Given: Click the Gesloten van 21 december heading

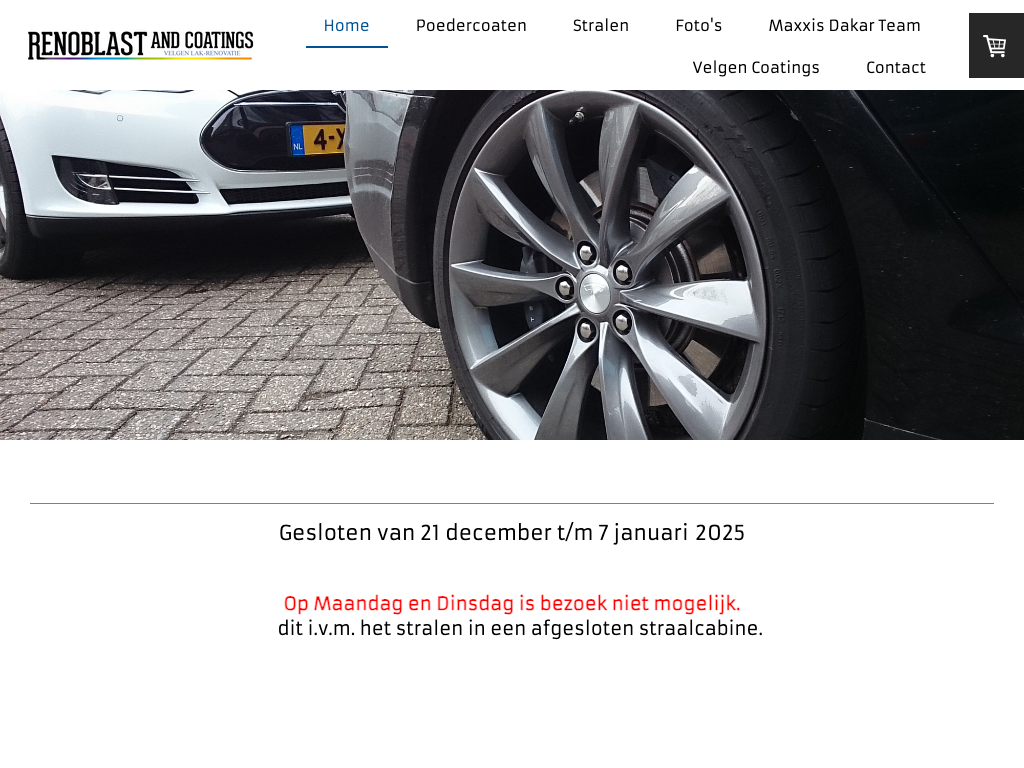Looking at the screenshot, I should (512, 533).
